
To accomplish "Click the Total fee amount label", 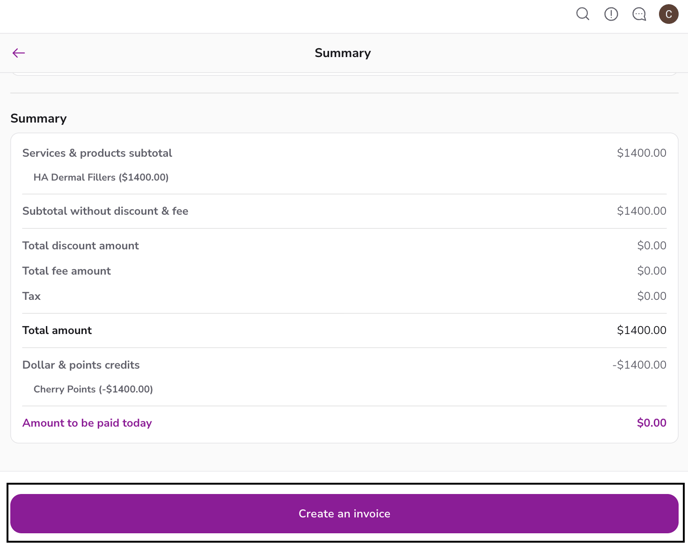I will point(66,271).
